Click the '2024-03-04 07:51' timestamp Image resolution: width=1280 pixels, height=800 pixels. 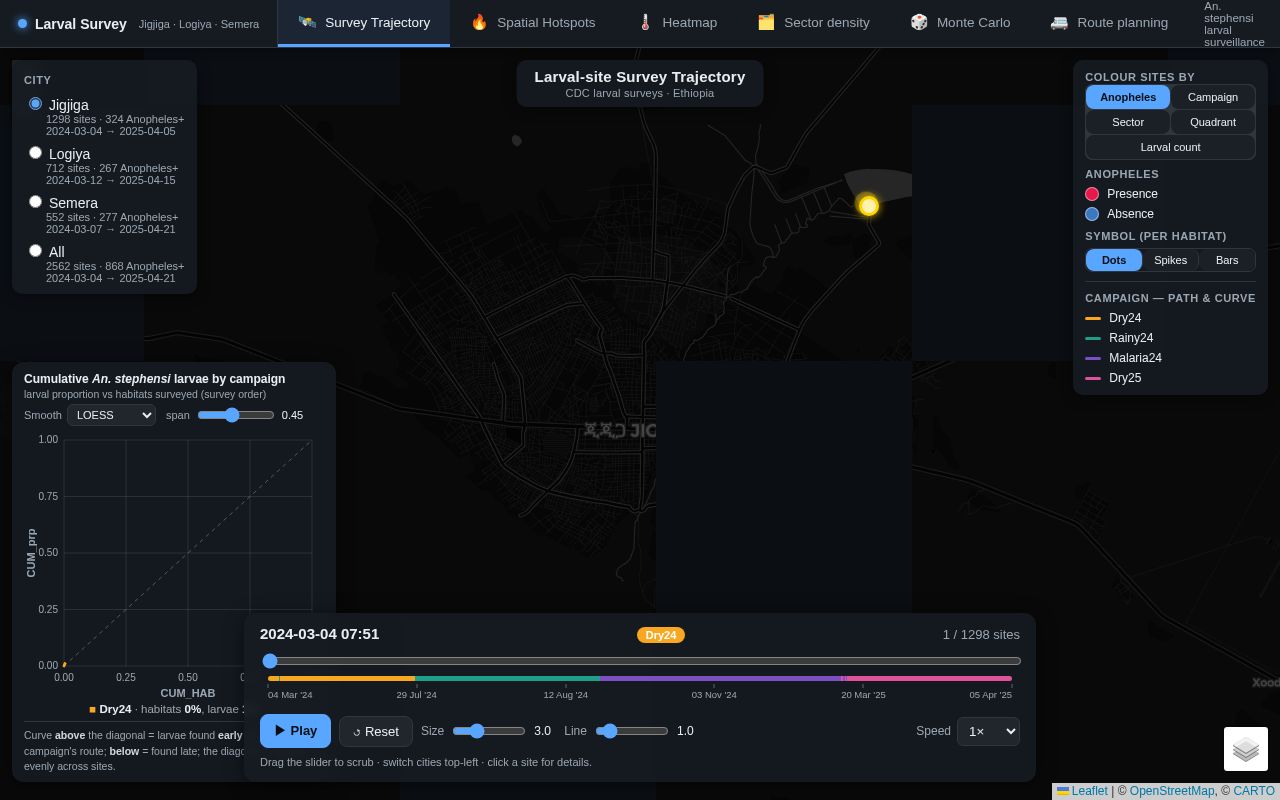pyautogui.click(x=319, y=634)
